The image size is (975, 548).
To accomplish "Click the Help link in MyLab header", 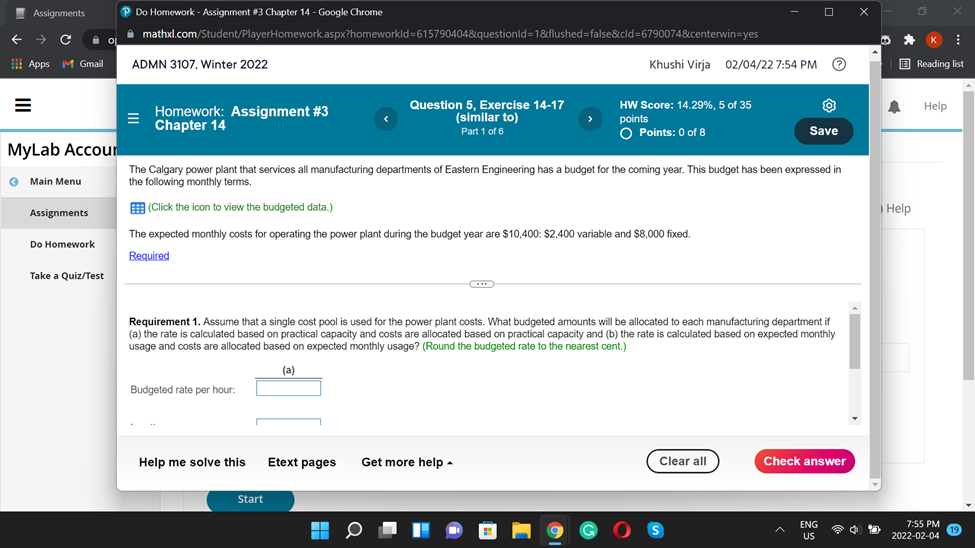I will pos(935,106).
